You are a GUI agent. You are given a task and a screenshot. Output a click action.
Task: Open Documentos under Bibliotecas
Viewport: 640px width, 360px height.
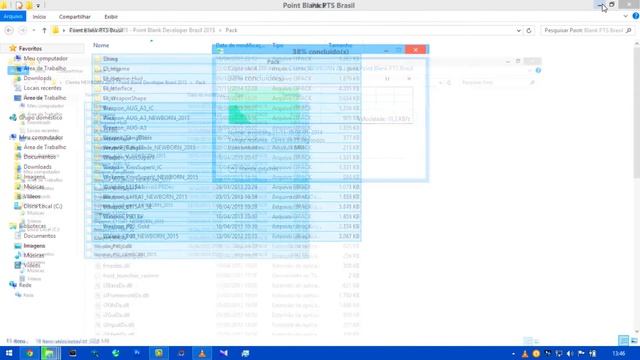coord(39,236)
